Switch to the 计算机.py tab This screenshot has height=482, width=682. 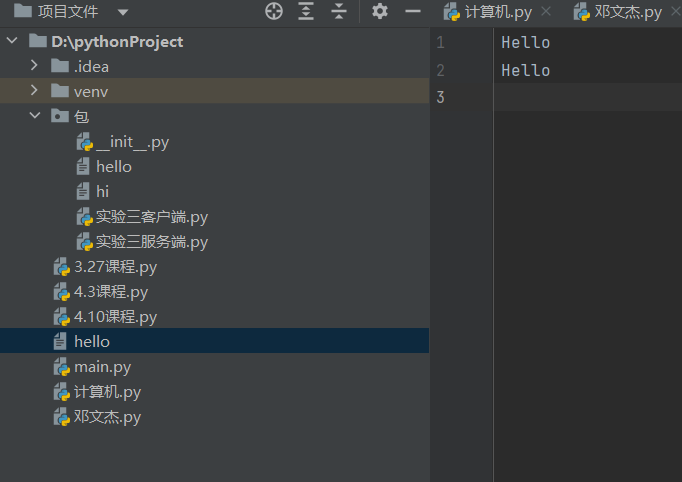[497, 12]
